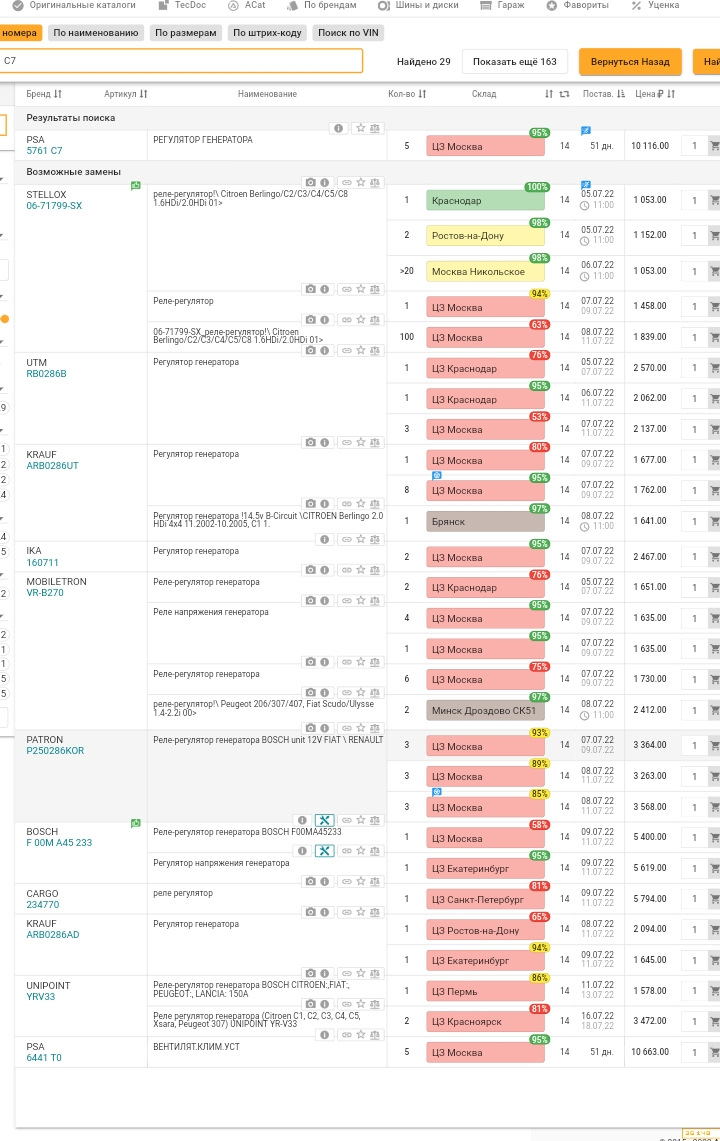Switch to По наименованию search tab
This screenshot has width=720, height=1141.
pos(95,33)
